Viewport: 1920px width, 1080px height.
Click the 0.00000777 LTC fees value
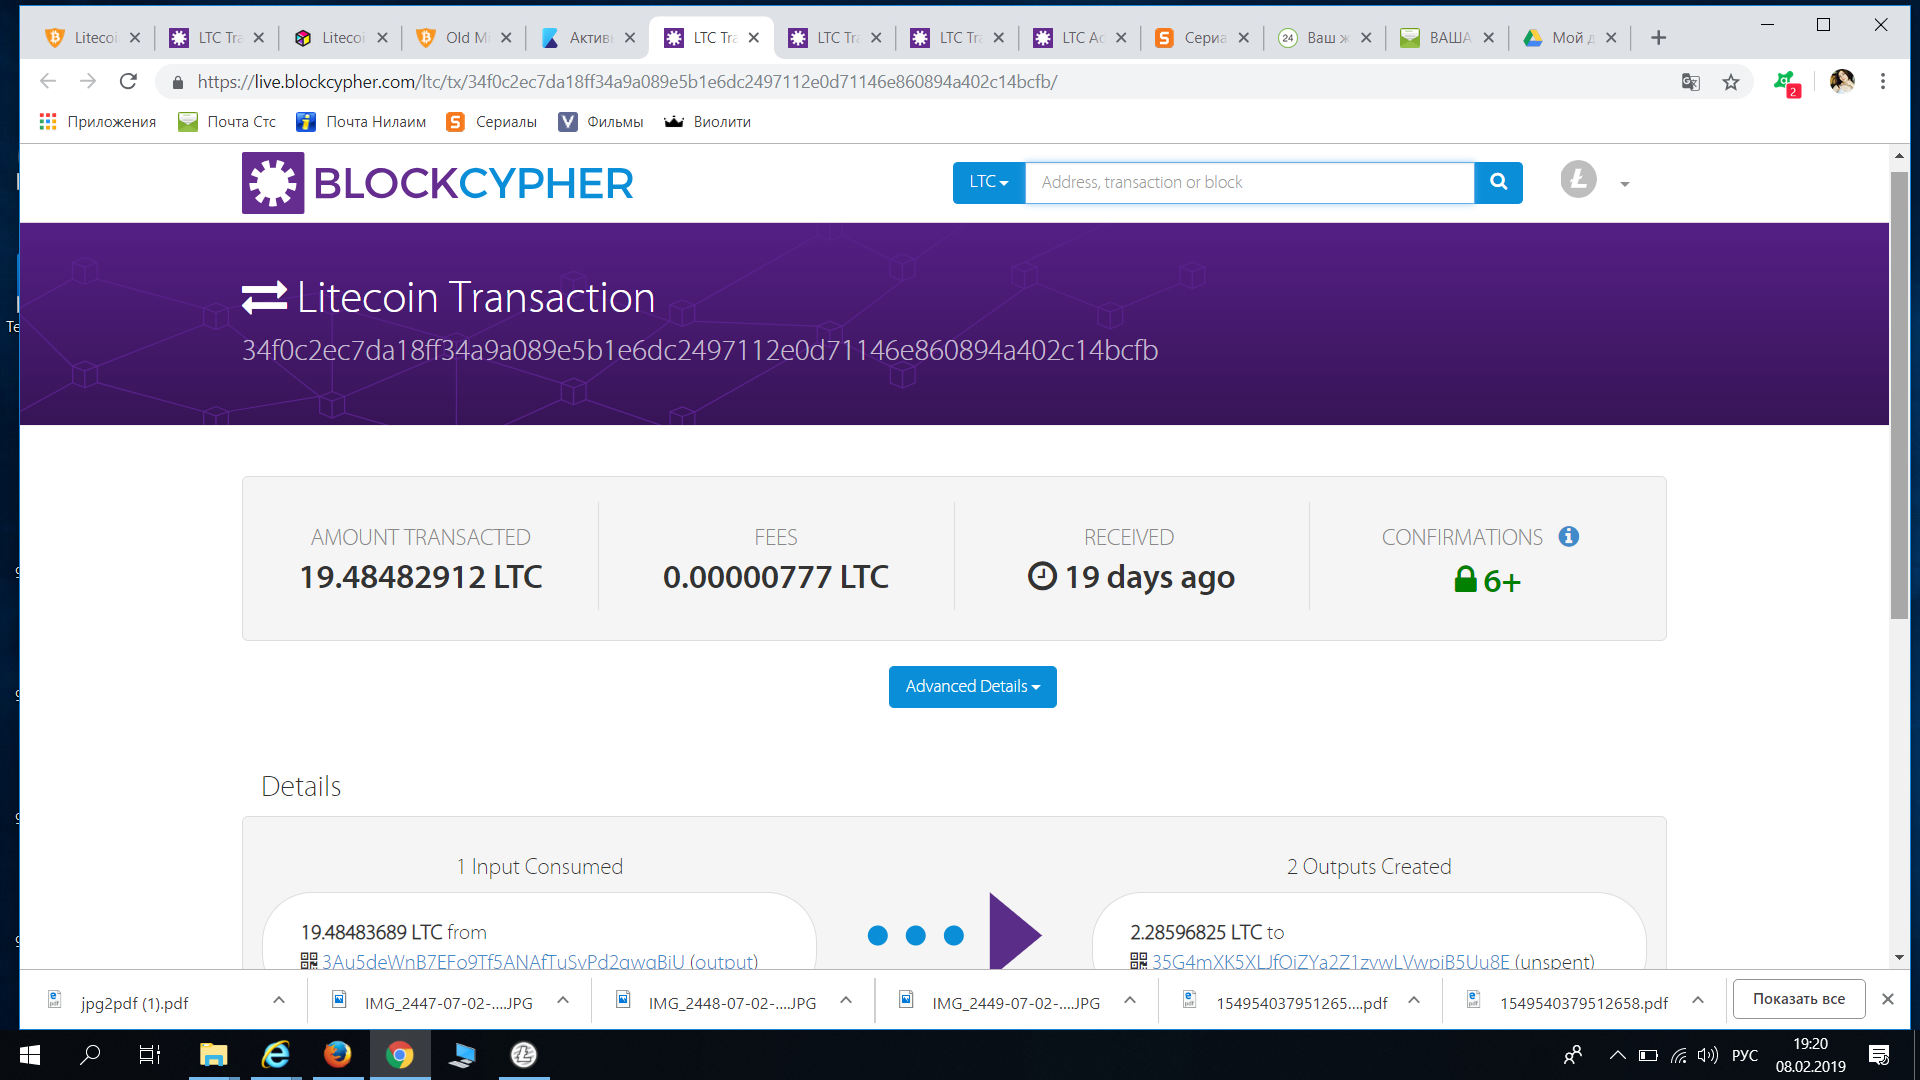(x=776, y=577)
